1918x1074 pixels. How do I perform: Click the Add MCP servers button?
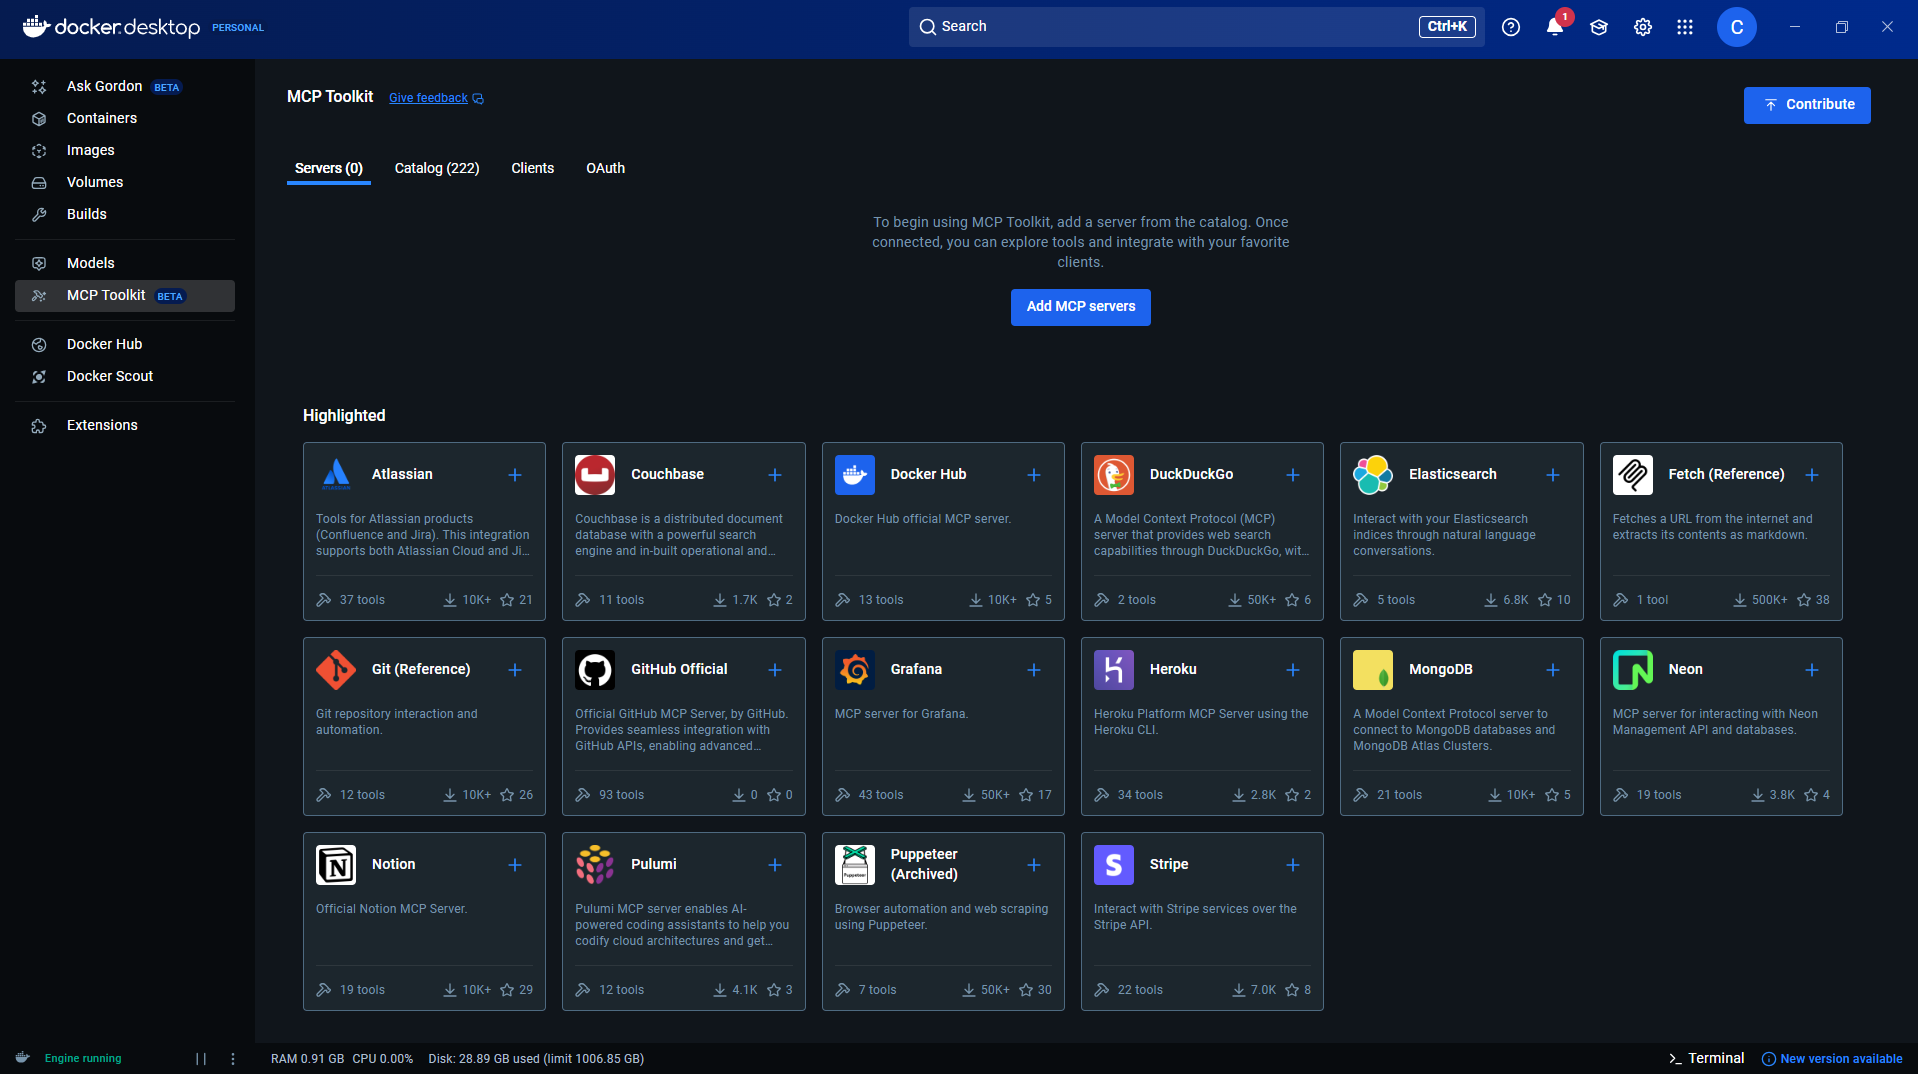pos(1081,307)
